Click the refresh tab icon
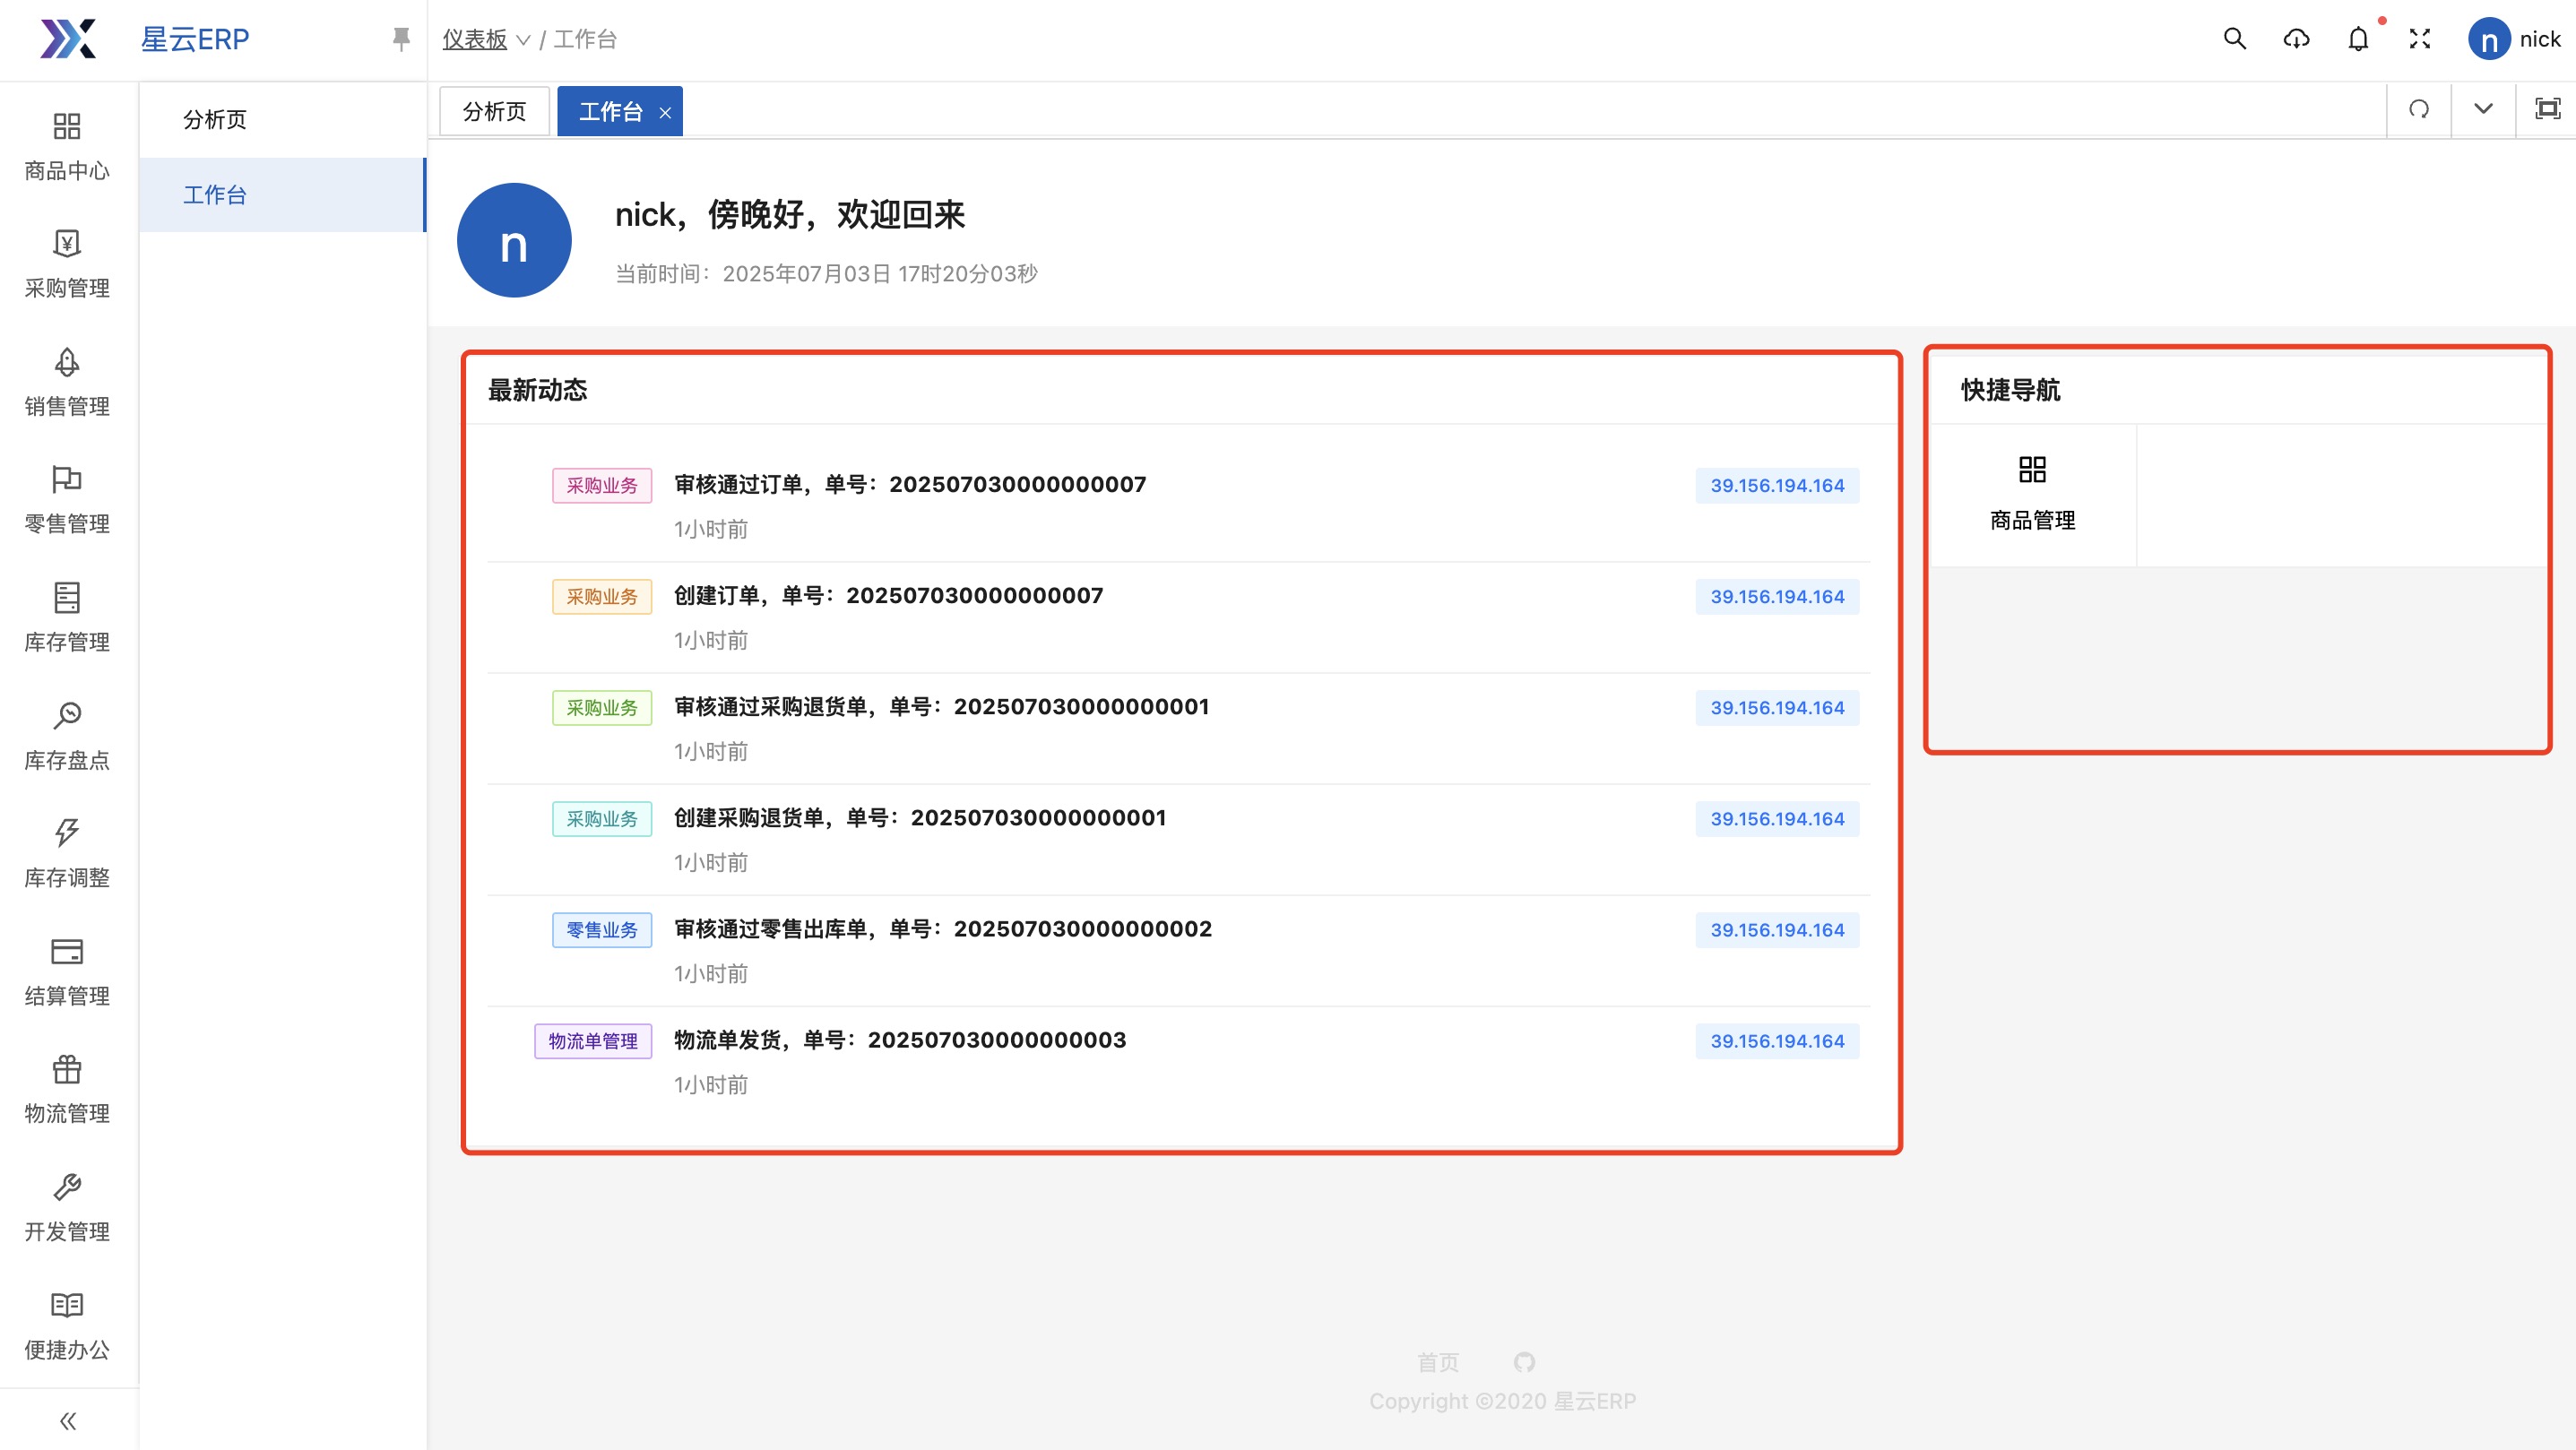 pyautogui.click(x=2418, y=109)
